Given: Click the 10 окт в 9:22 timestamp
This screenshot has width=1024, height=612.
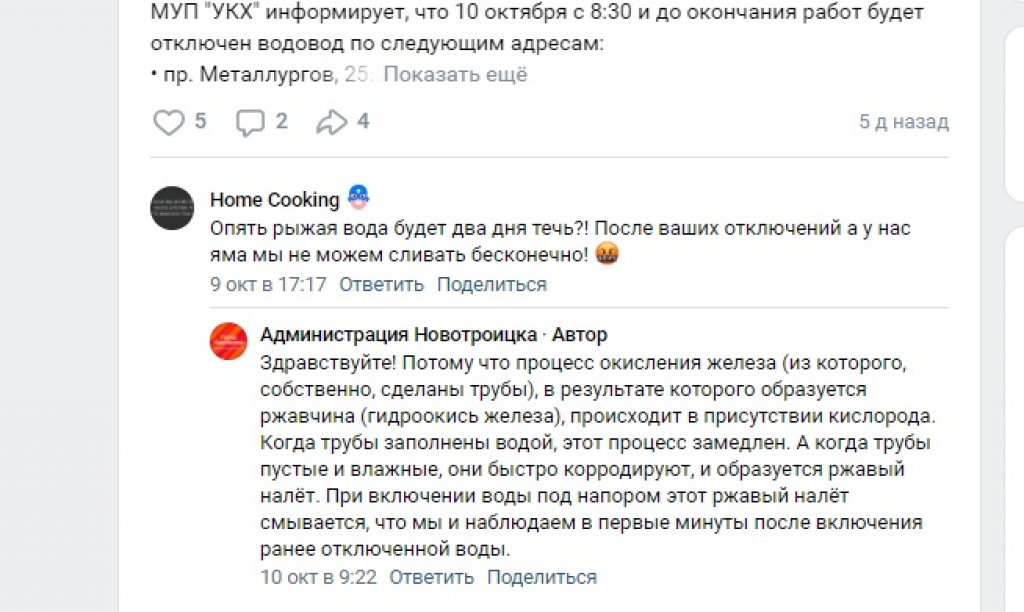Looking at the screenshot, I should pos(317,577).
